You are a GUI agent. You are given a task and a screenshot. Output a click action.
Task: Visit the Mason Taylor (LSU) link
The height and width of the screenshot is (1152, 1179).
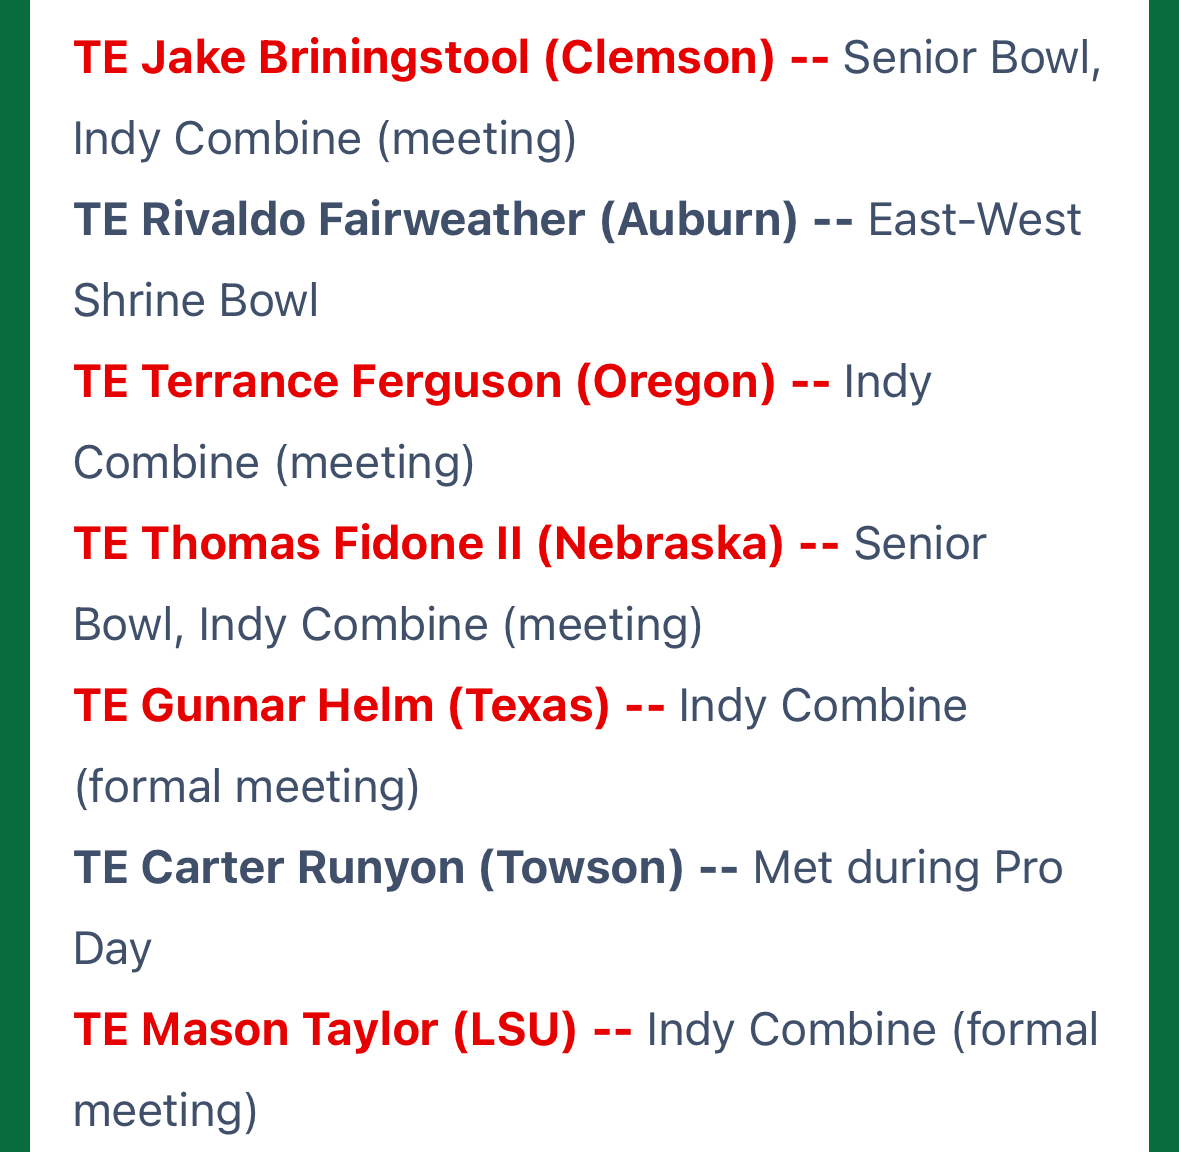click(x=325, y=1030)
